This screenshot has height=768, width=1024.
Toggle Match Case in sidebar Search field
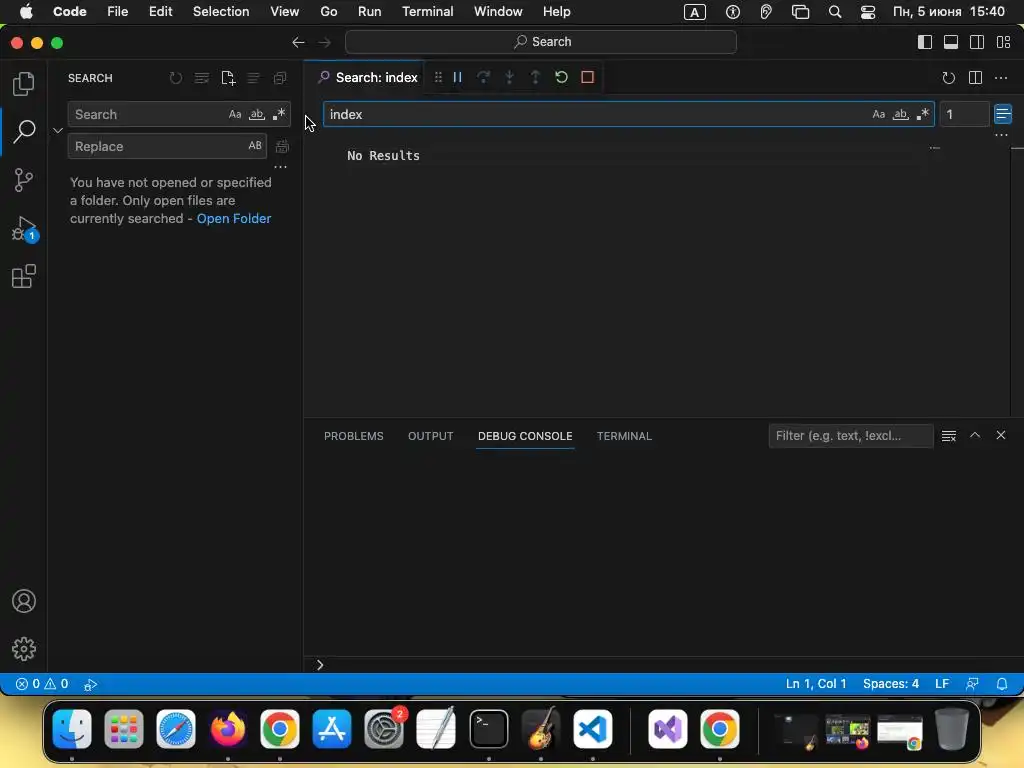(x=235, y=114)
